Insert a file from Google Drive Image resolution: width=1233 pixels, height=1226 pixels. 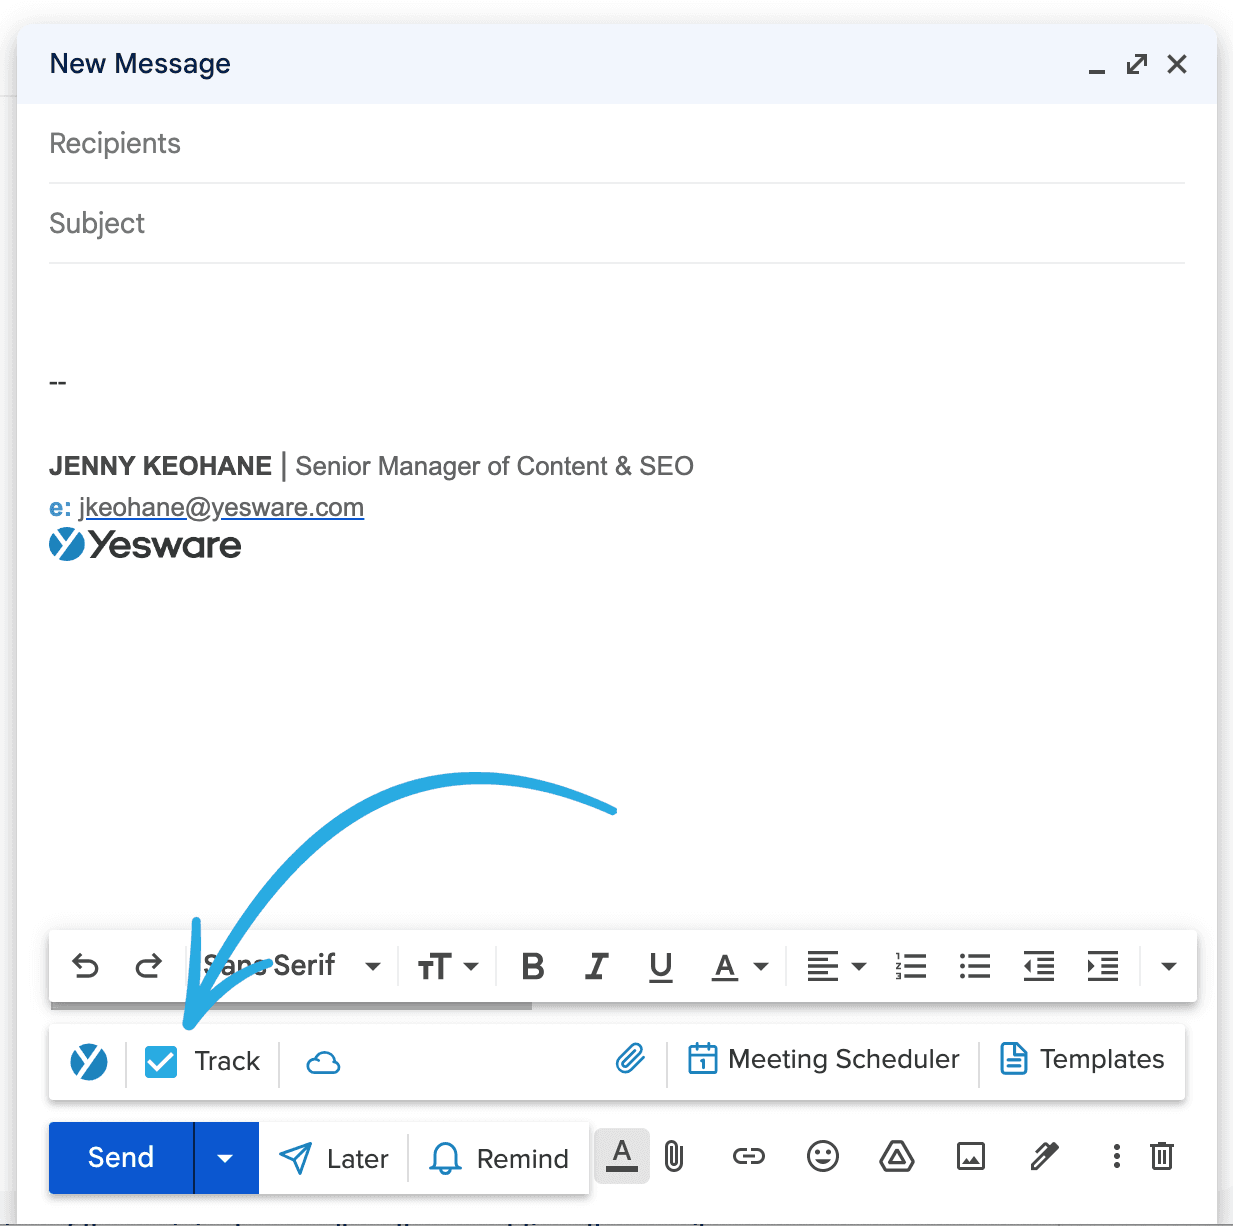(896, 1157)
